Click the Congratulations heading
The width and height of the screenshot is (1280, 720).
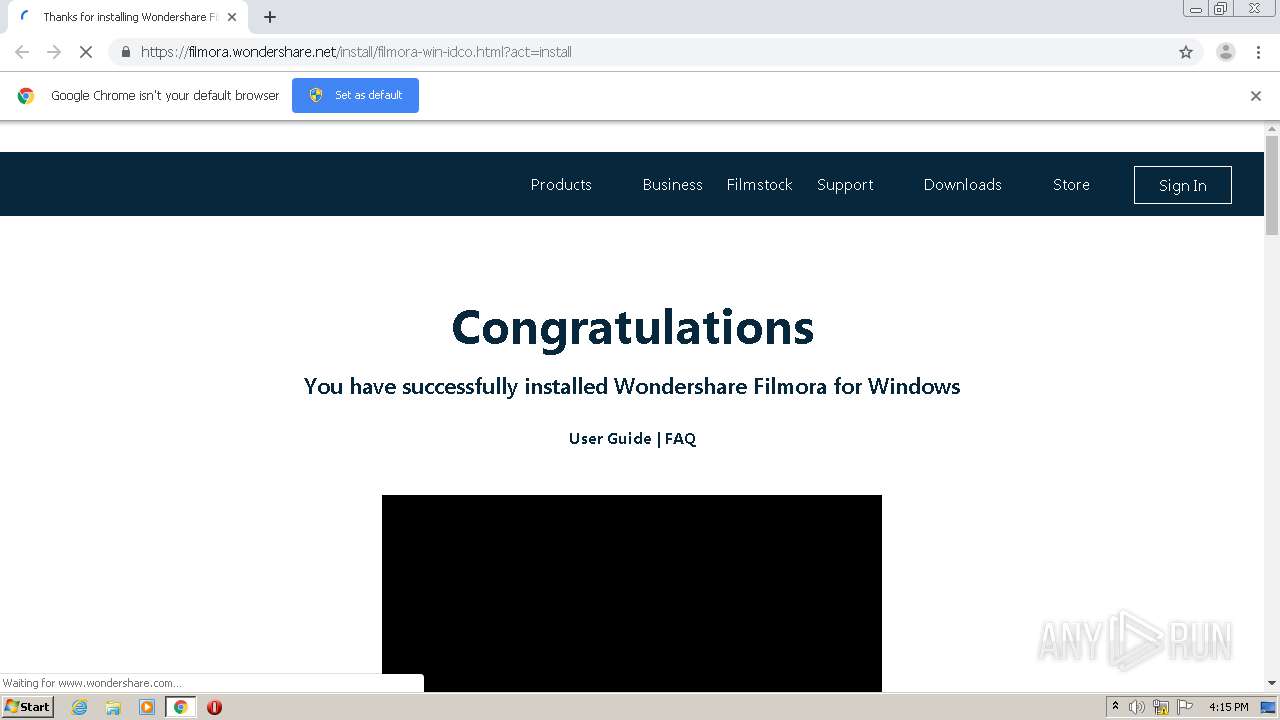pos(632,327)
